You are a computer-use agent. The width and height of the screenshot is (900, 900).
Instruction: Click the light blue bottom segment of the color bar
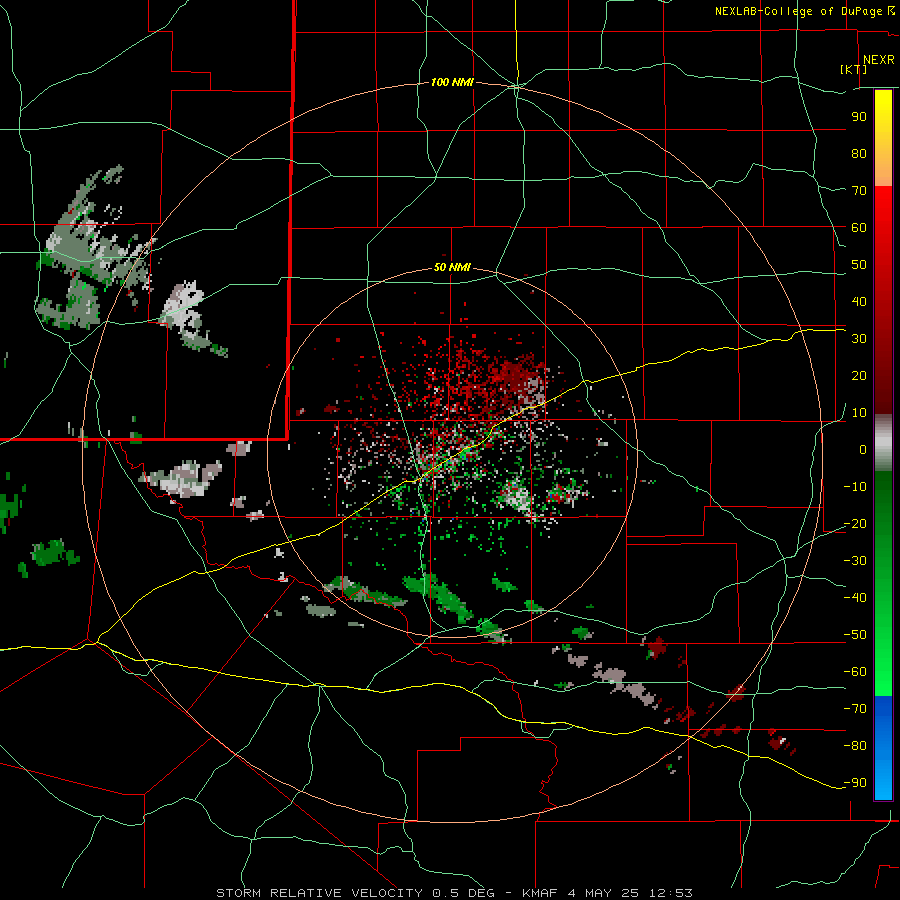[883, 778]
